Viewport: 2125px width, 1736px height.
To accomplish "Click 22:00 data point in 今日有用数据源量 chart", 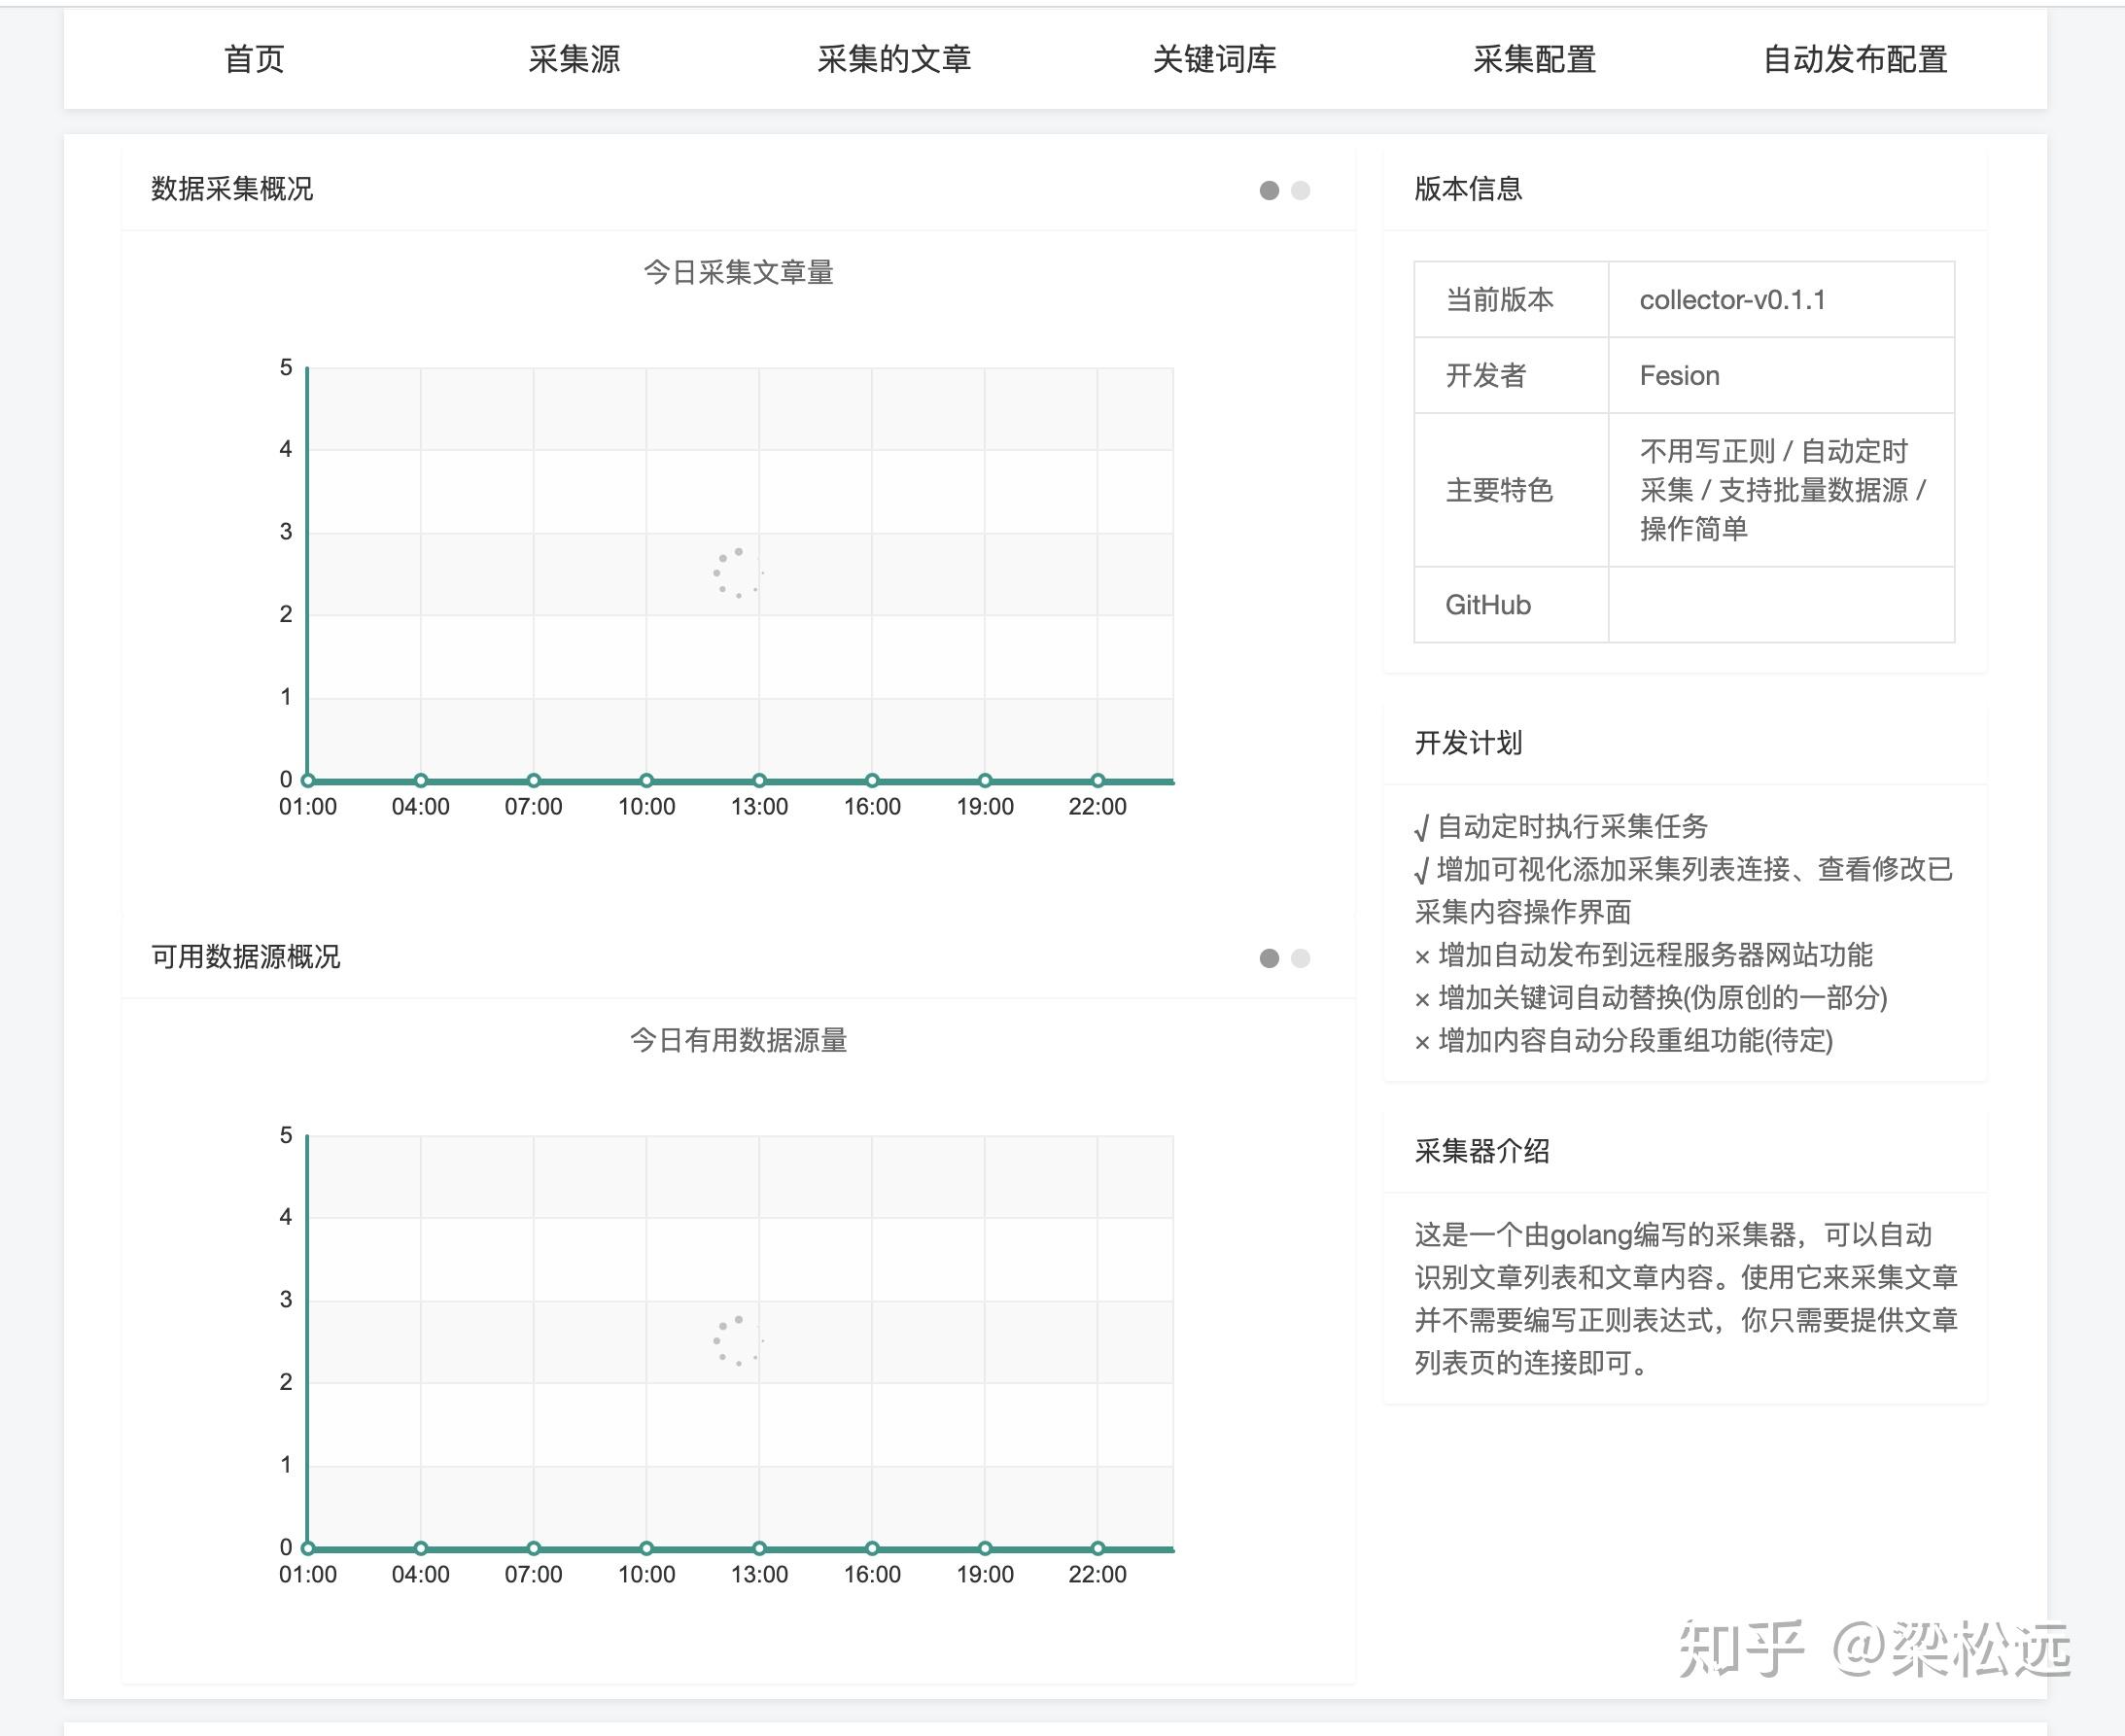I will [1098, 1548].
